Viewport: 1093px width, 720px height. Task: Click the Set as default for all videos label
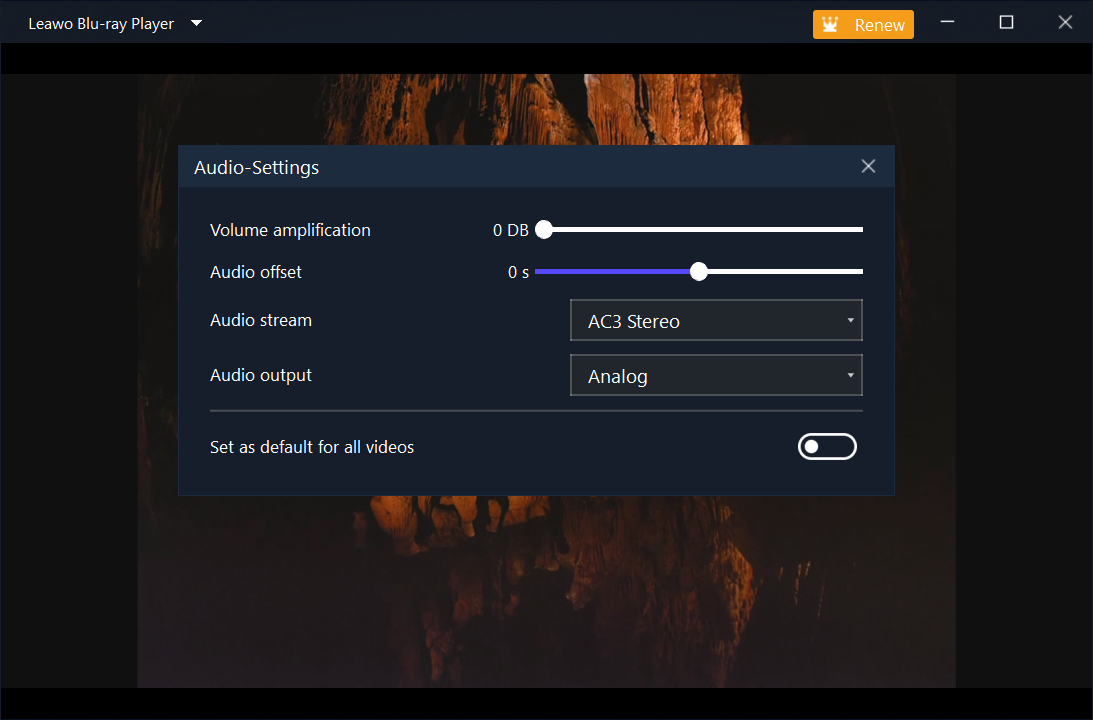312,446
